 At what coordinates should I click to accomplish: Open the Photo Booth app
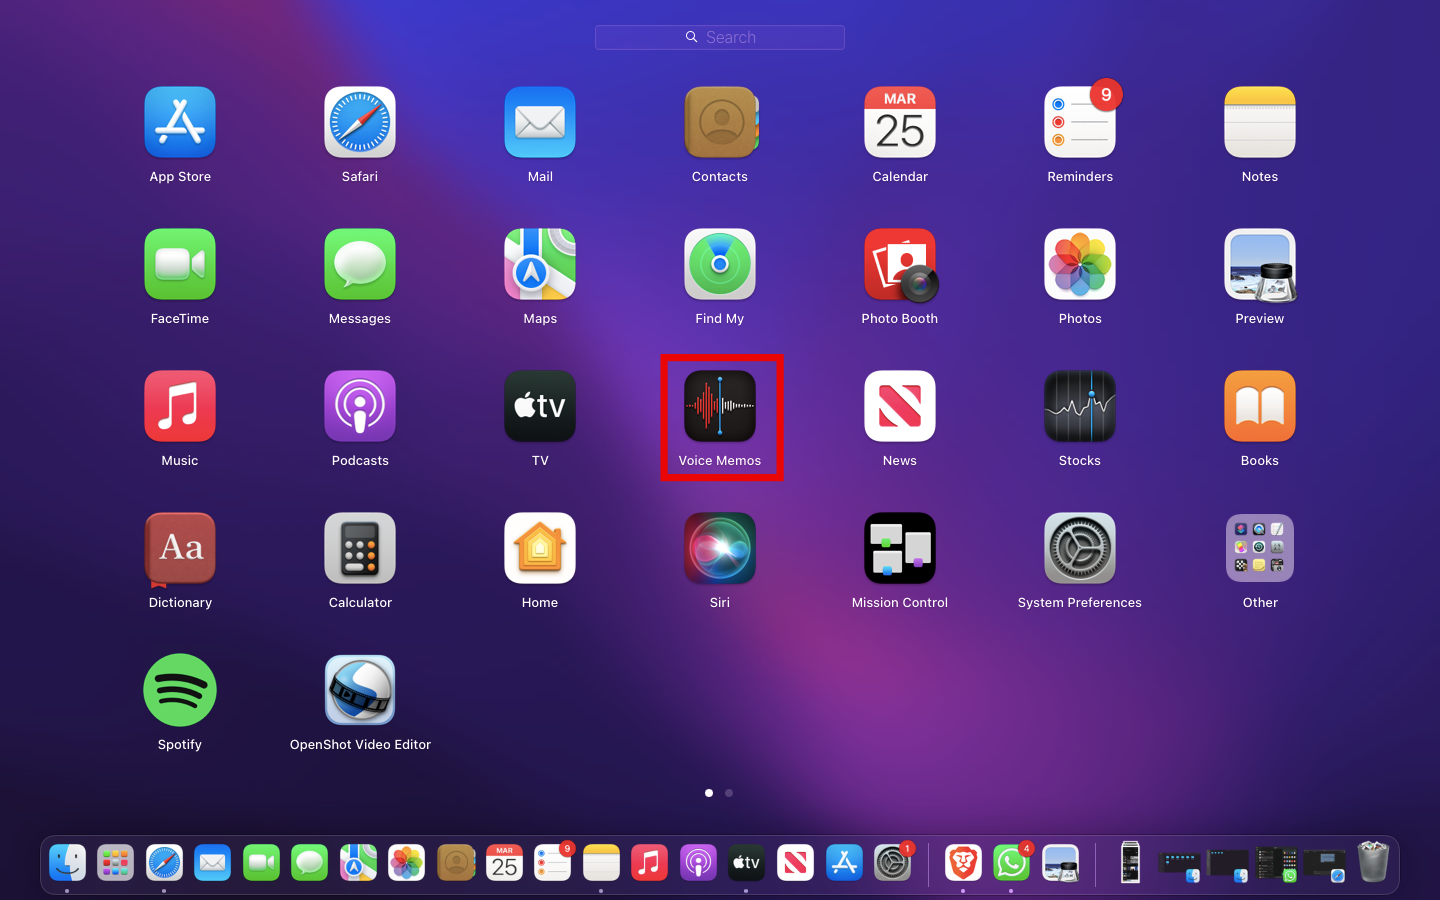pos(900,265)
